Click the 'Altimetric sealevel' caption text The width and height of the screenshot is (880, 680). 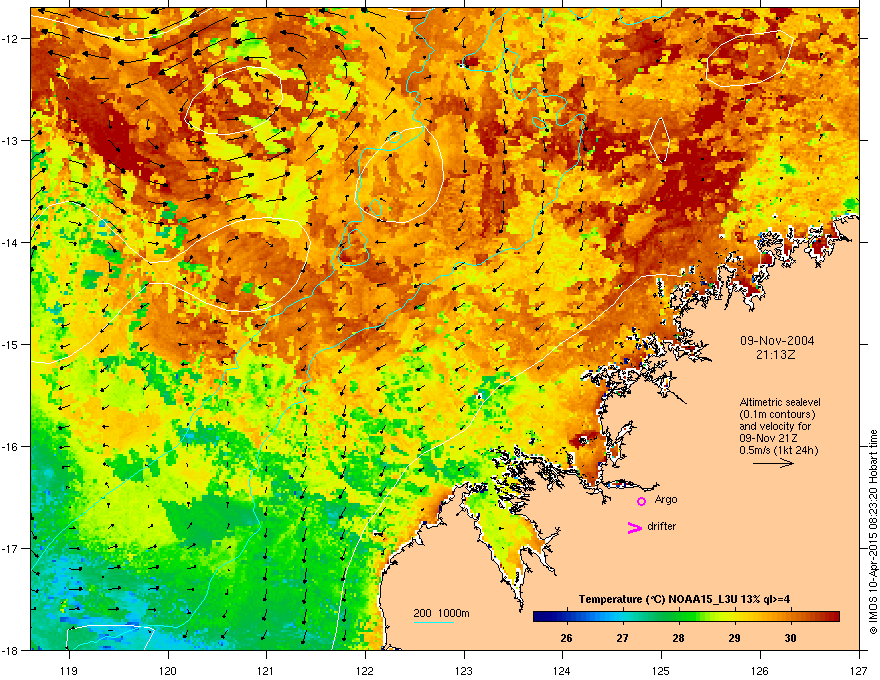(780, 402)
